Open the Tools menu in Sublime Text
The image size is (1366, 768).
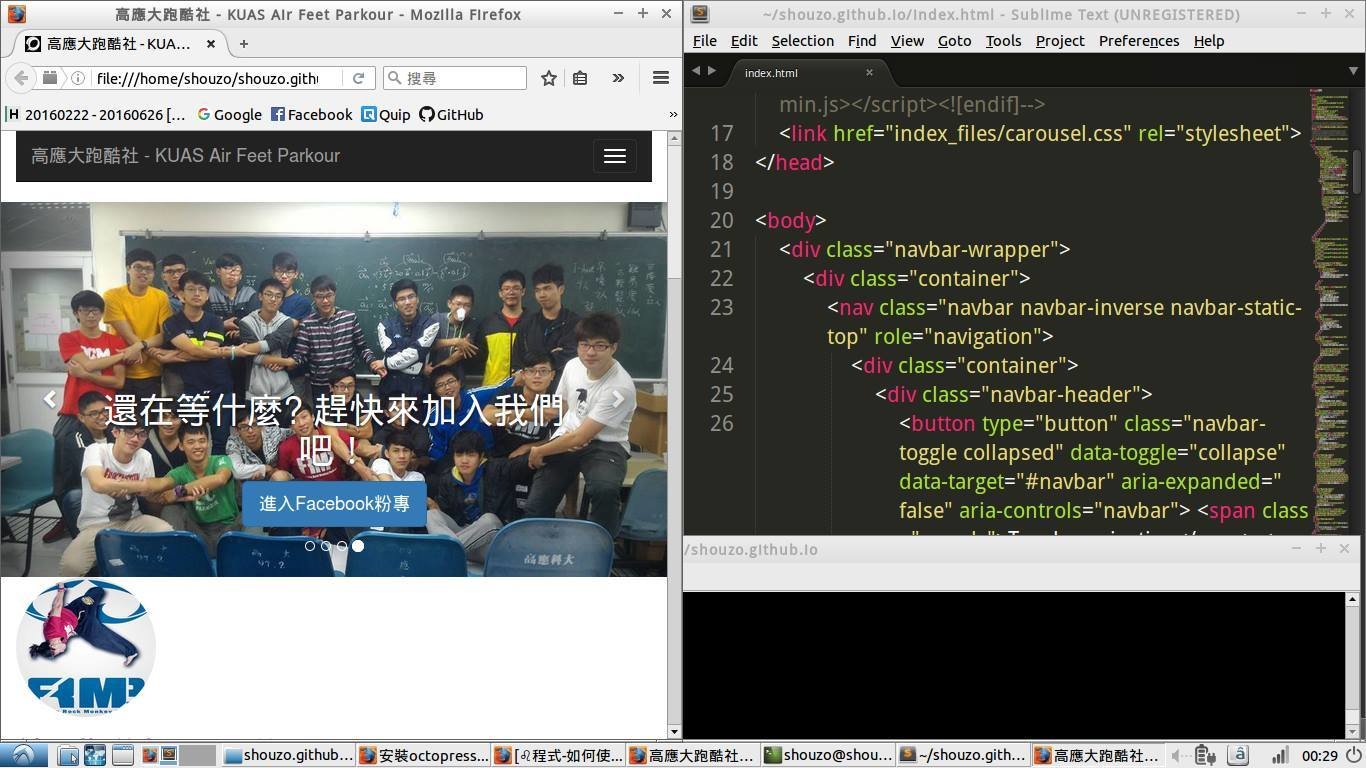click(x=1003, y=41)
